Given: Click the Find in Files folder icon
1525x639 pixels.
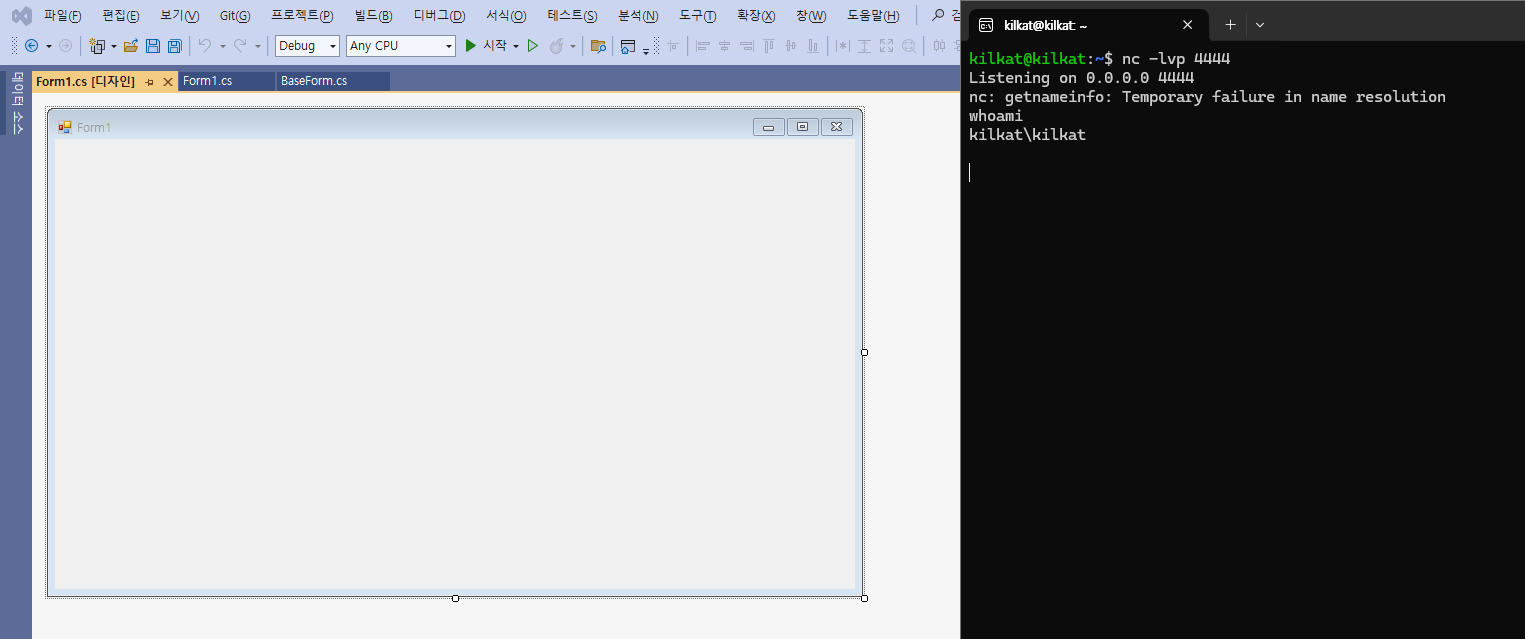Looking at the screenshot, I should pyautogui.click(x=598, y=46).
